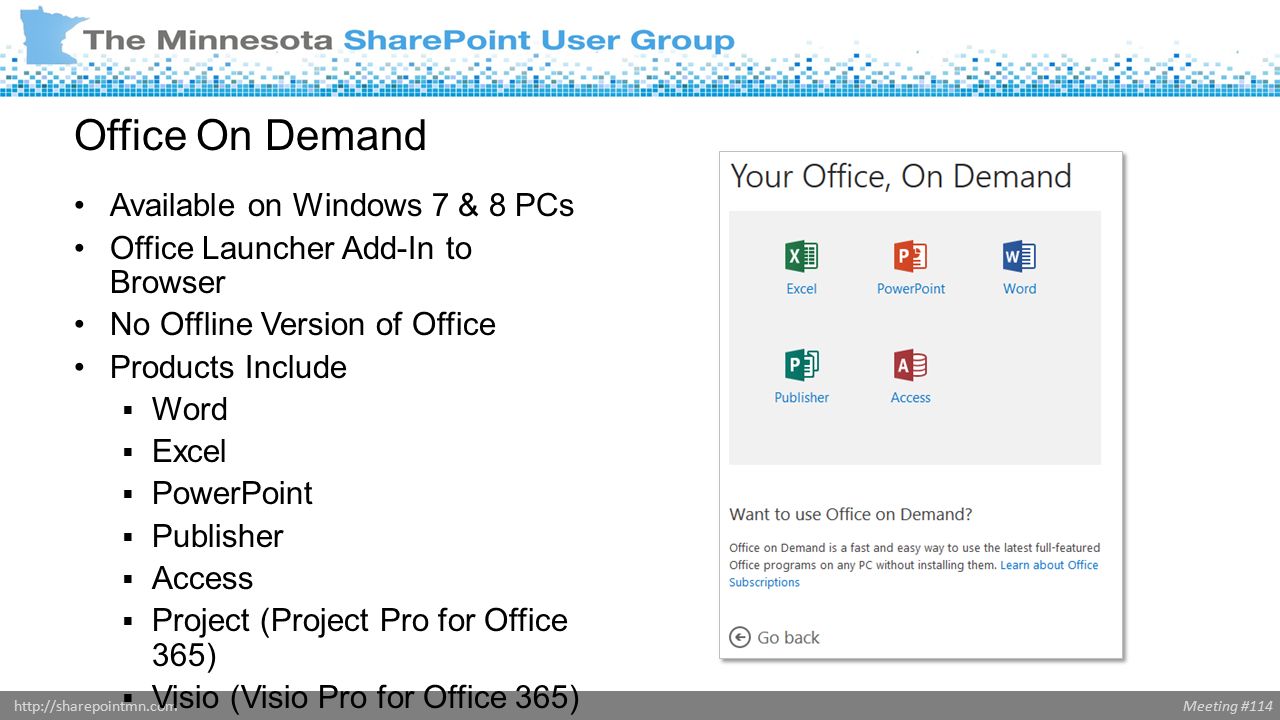Open the sharepointmn.com footer link
Screen dimensions: 1280x720
[x=95, y=706]
